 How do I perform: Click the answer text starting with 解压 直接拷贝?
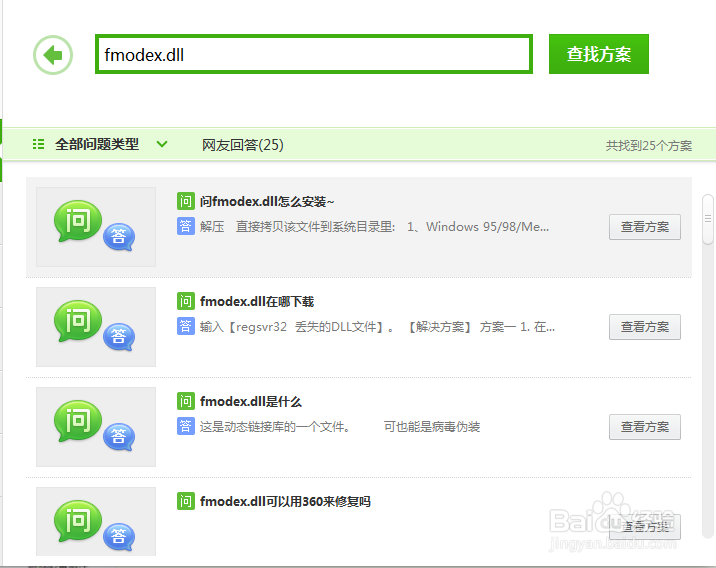[x=374, y=226]
